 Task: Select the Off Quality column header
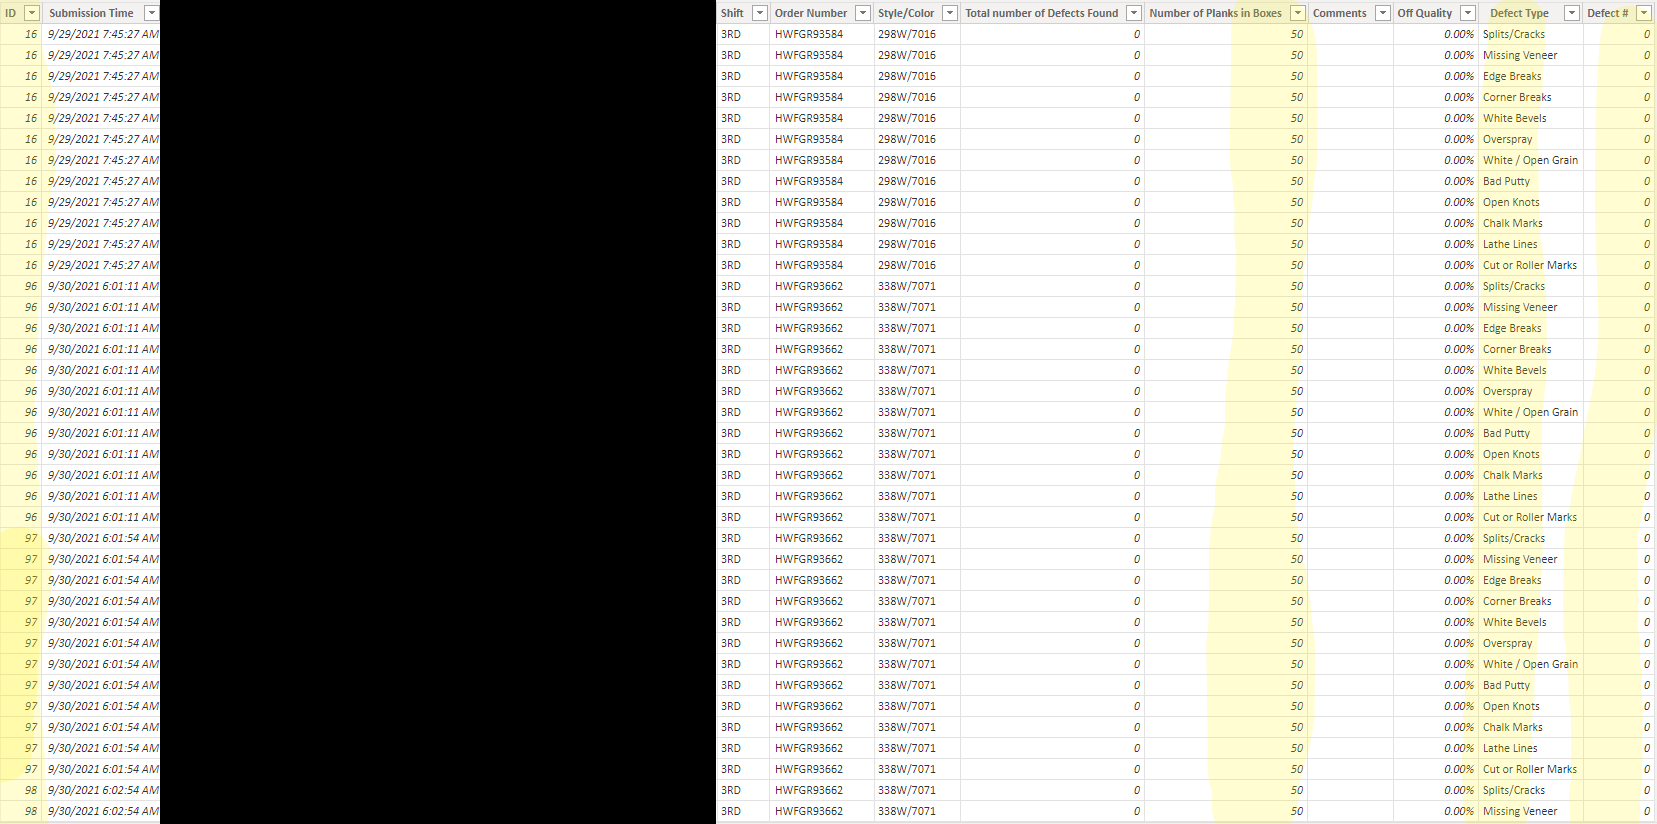(1425, 13)
